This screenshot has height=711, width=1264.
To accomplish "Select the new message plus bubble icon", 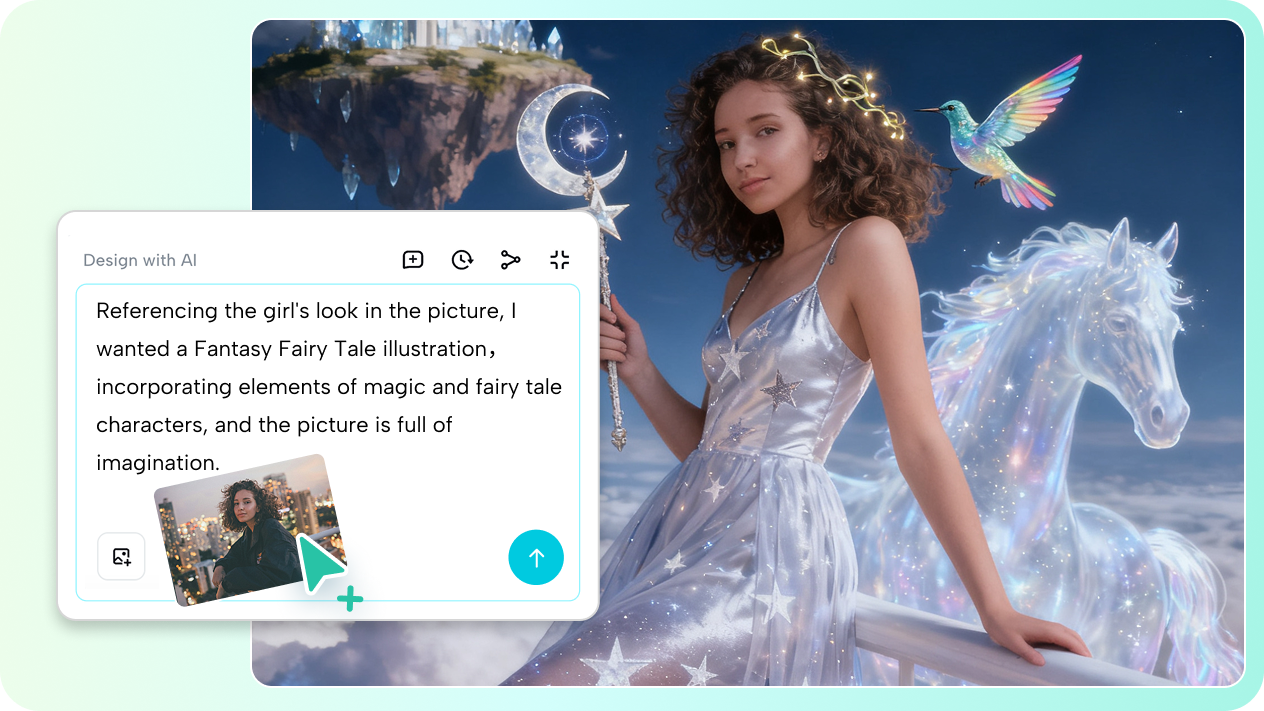I will [x=412, y=259].
